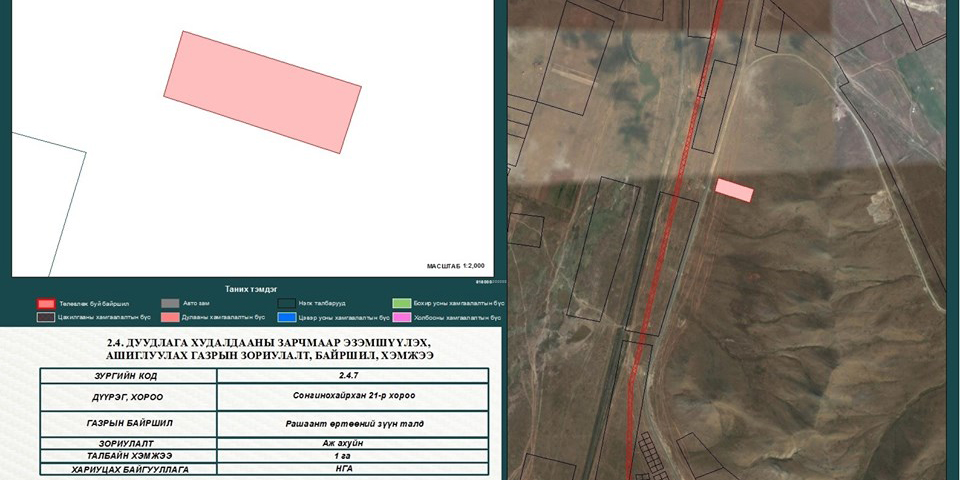This screenshot has height=480, width=960.
Task: Click 'Рашаант өртөөний зүүн талд' location cell
Action: [352, 424]
